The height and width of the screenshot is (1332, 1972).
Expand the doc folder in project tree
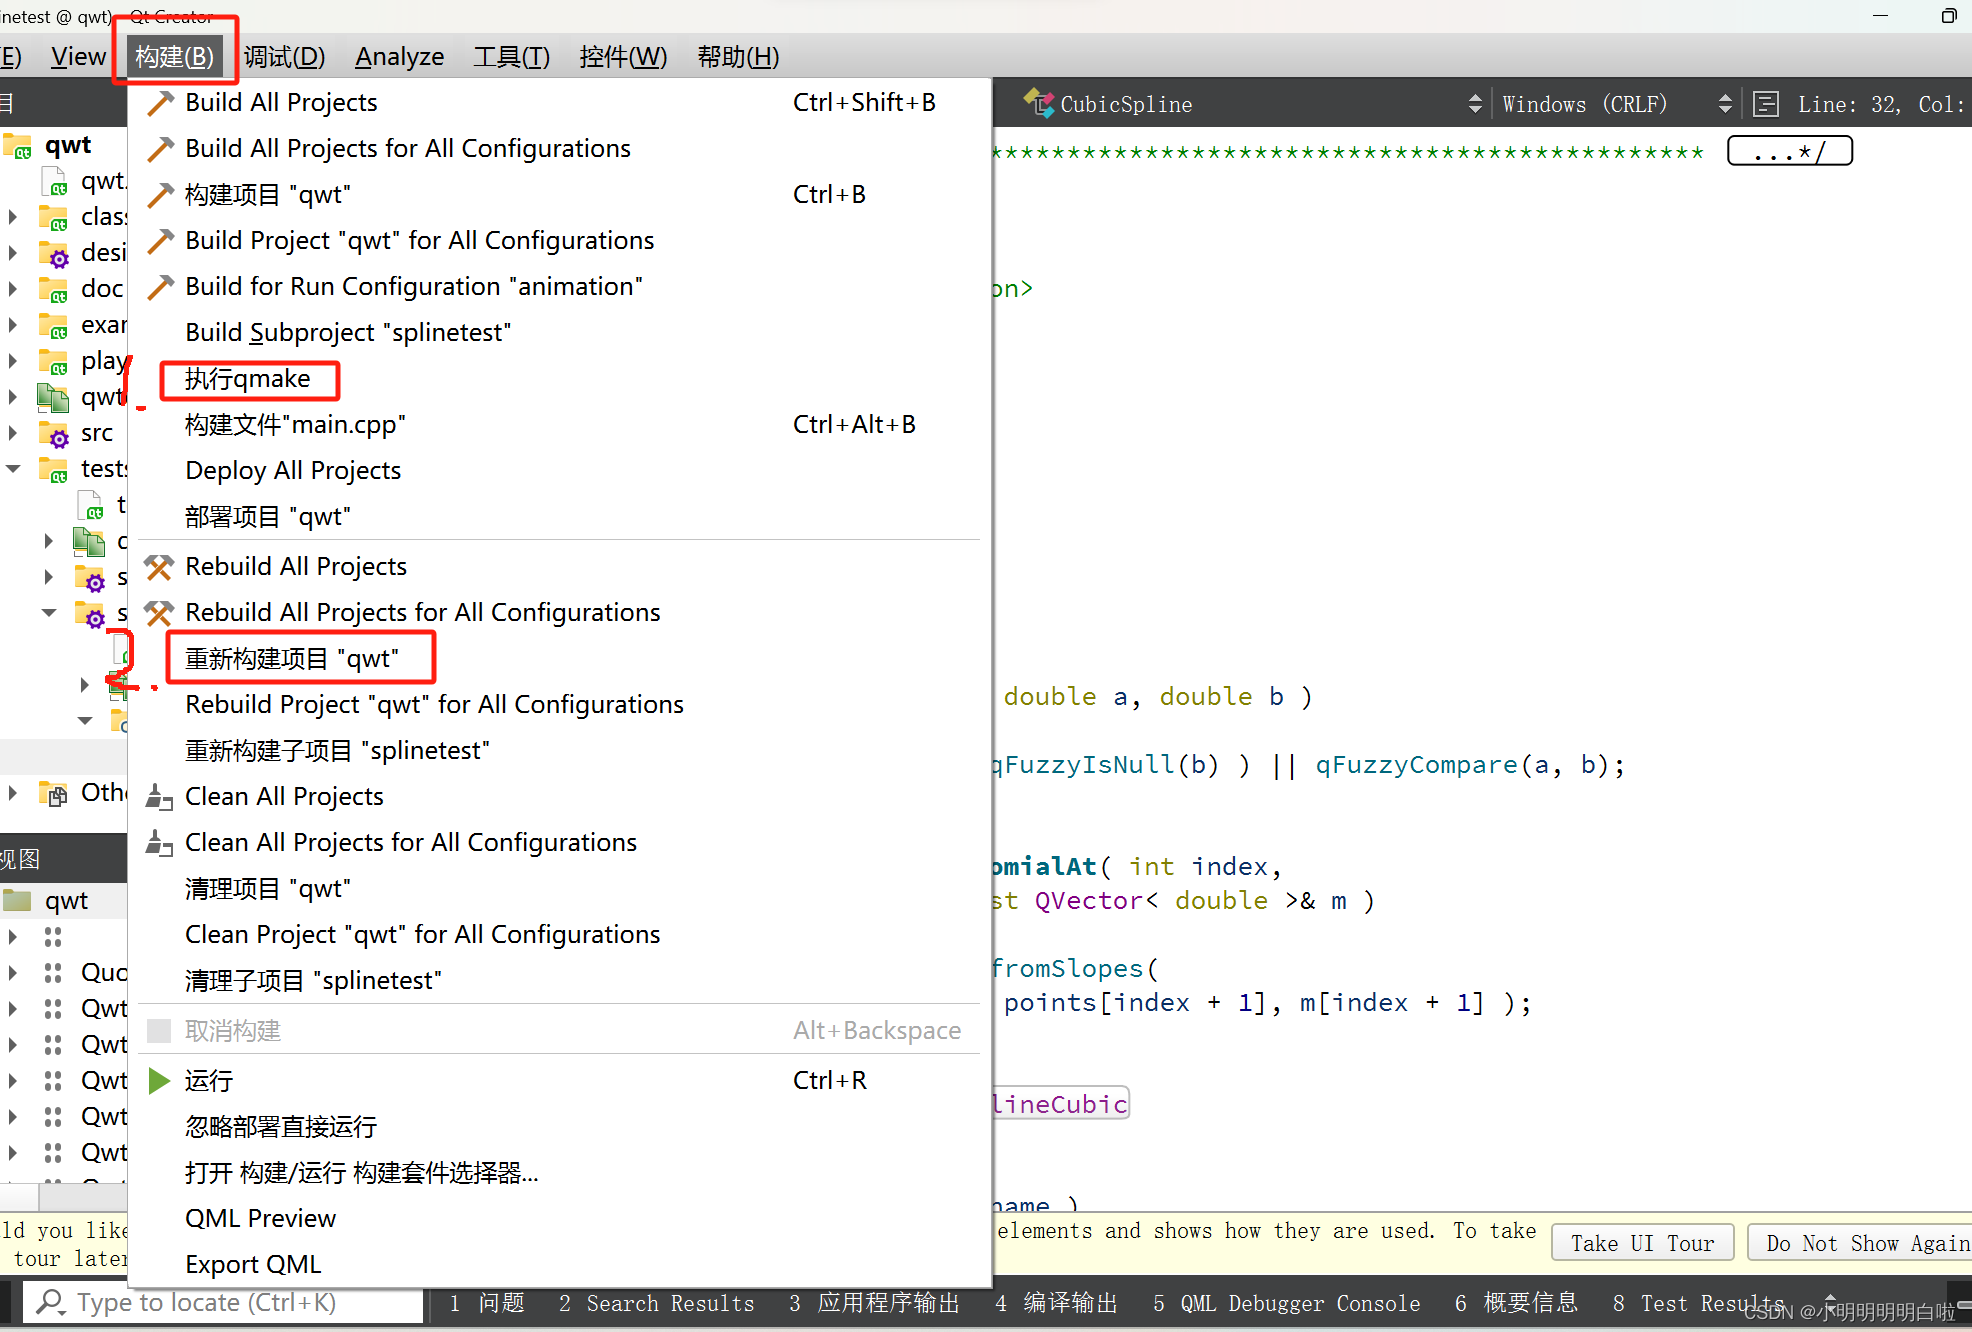(x=13, y=289)
